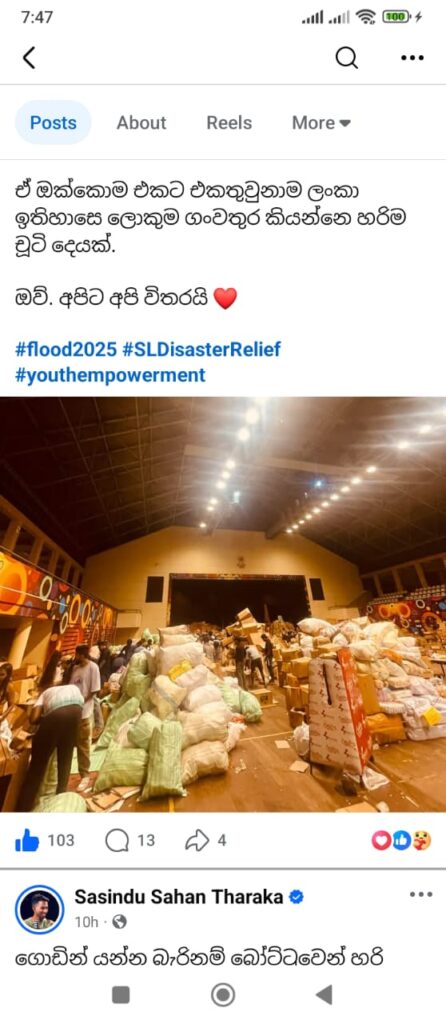Expand the More tab dropdown
This screenshot has width=446, height=1024.
[x=321, y=123]
